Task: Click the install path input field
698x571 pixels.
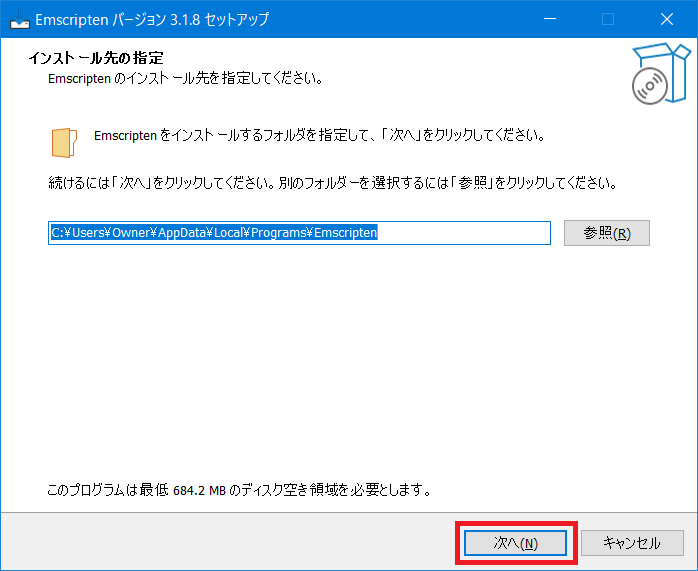Action: [299, 233]
